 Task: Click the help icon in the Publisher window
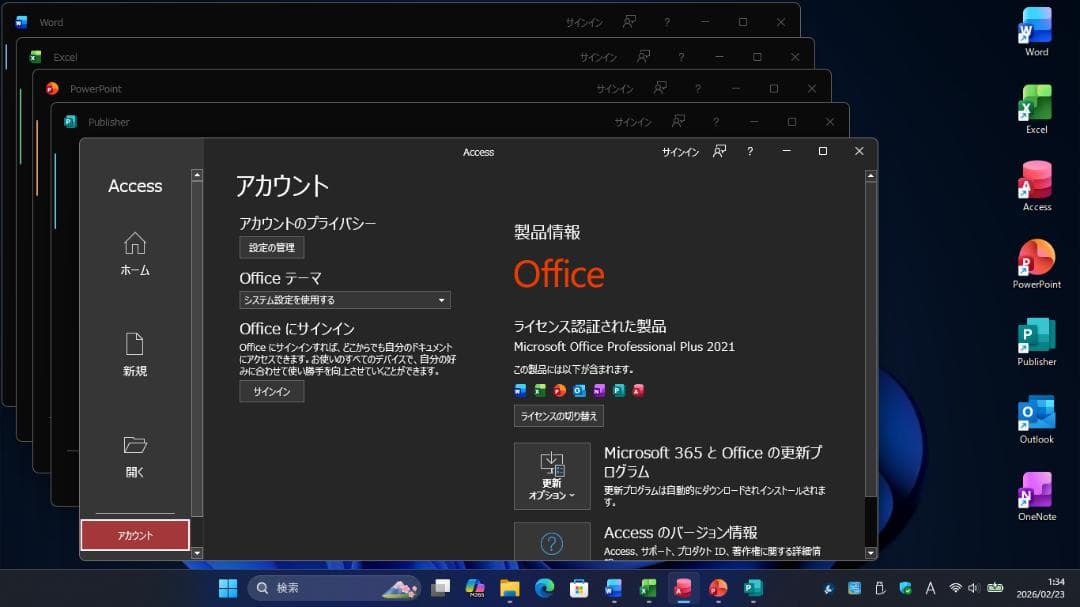click(x=716, y=122)
